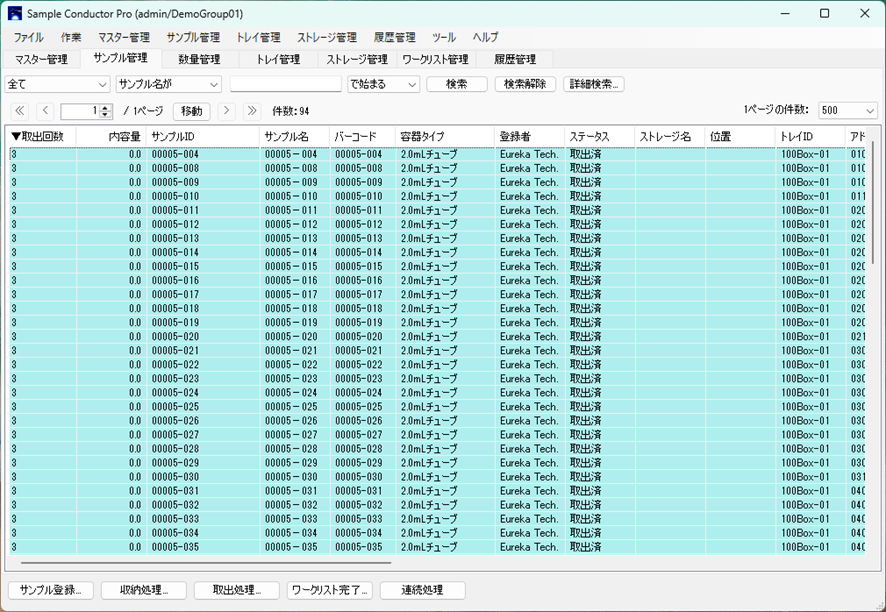Expand the サンプル名が field dropdown

168,85
